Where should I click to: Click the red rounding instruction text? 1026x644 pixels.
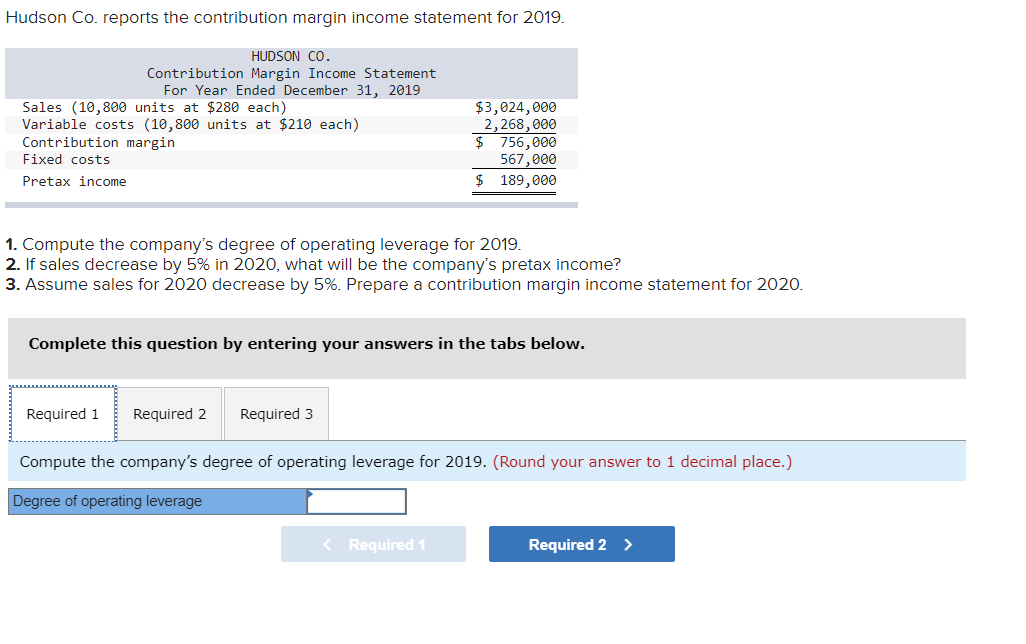643,461
